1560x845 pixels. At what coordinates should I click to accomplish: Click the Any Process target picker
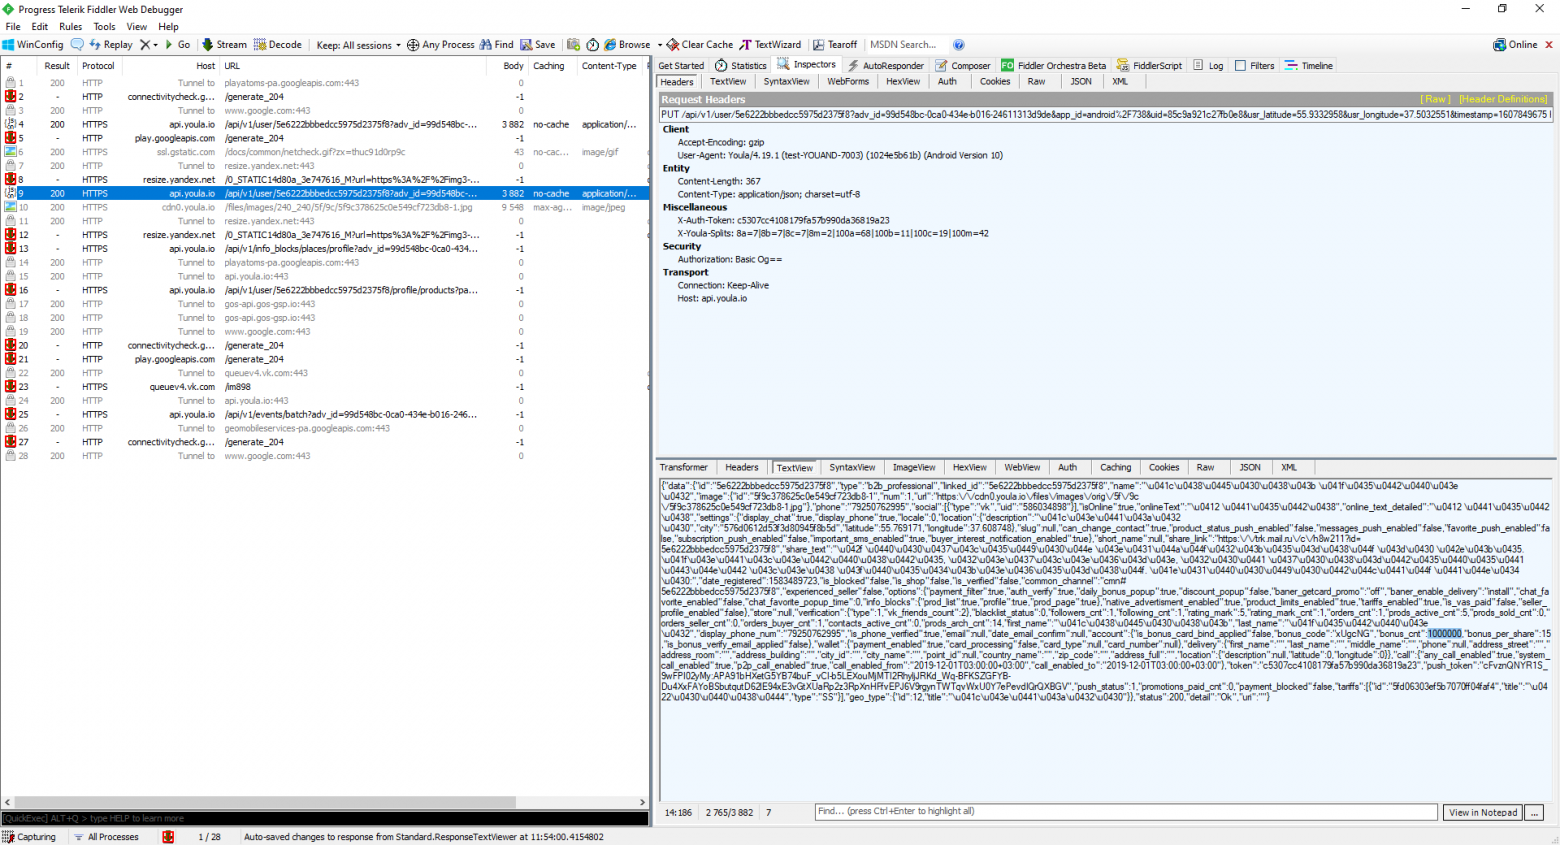(x=440, y=45)
